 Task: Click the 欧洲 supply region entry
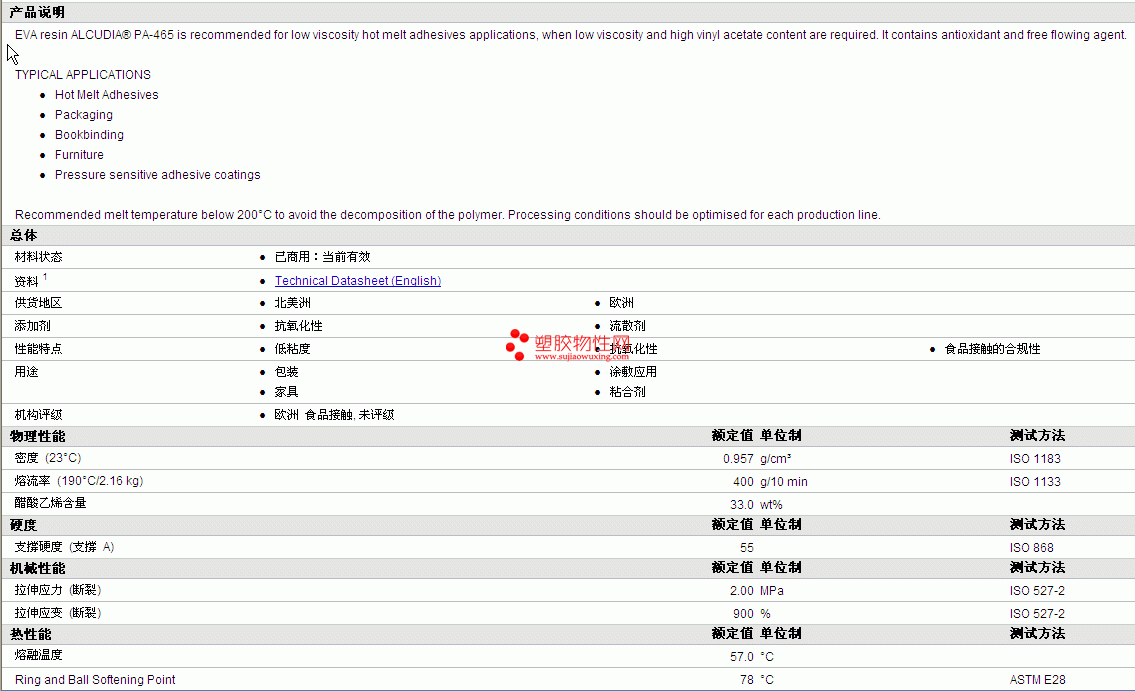[621, 302]
